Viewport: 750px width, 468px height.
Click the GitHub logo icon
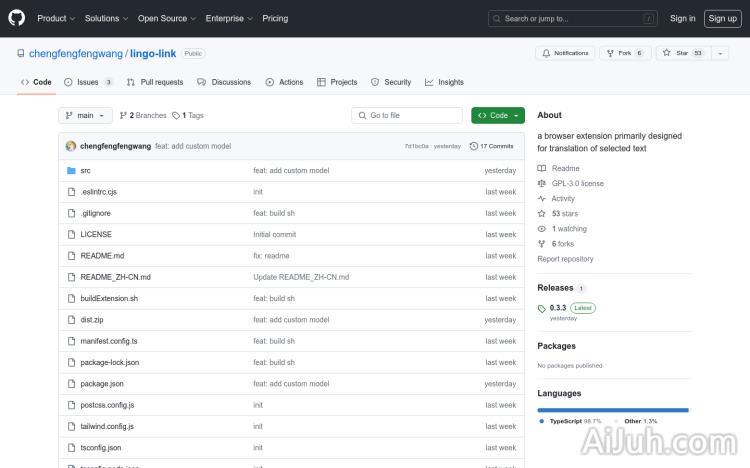point(19,18)
